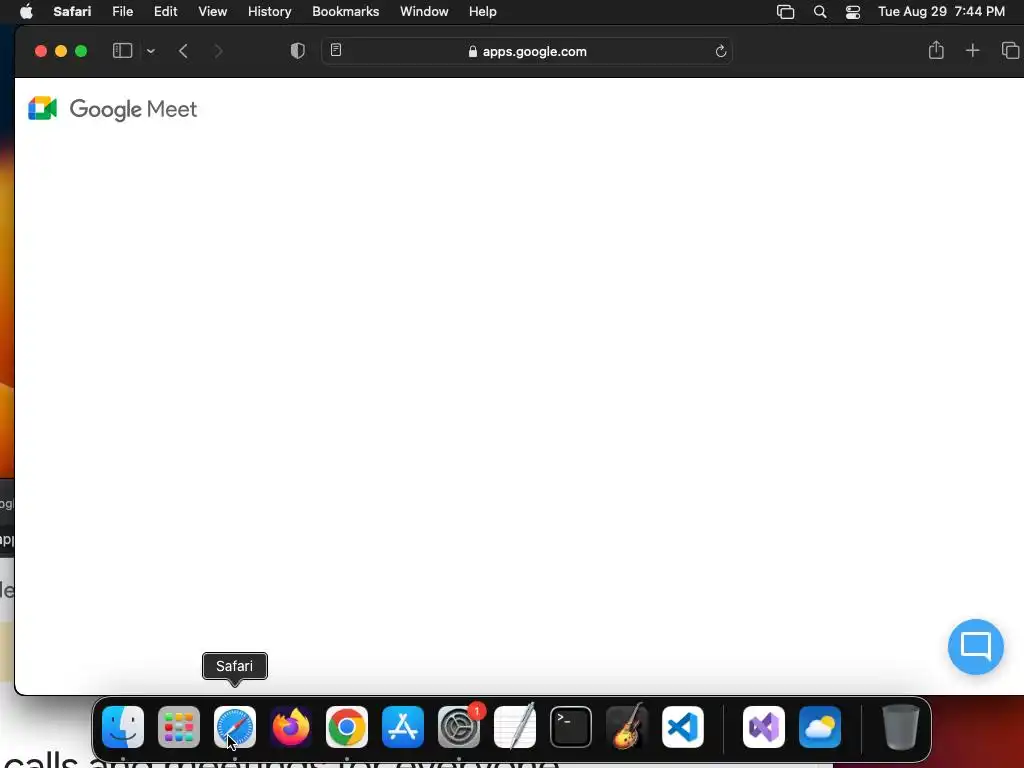Viewport: 1024px width, 768px height.
Task: Open Spotlight search from the menu bar
Action: (820, 12)
